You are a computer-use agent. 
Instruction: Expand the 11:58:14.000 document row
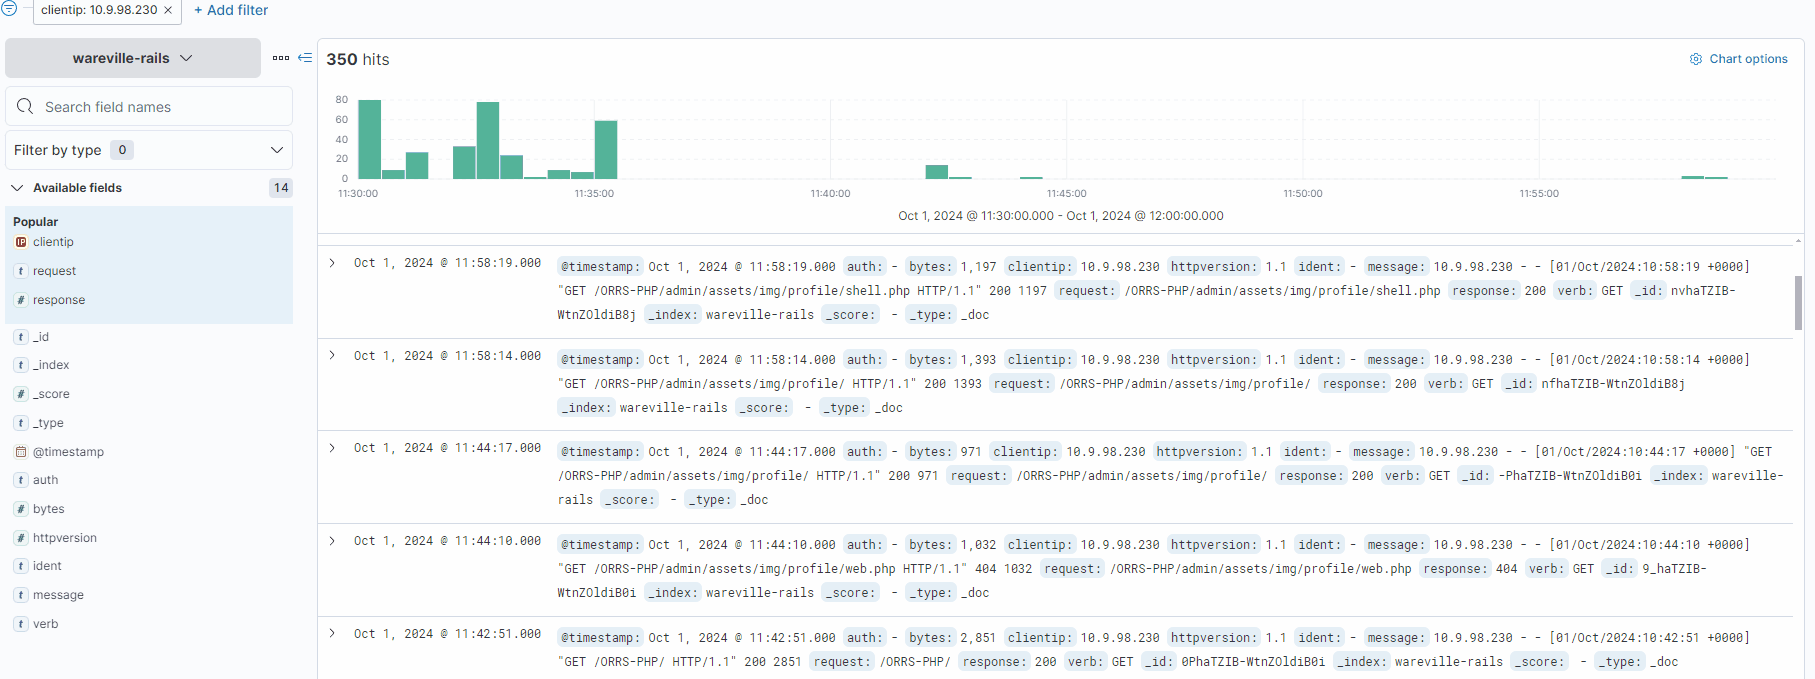pos(332,355)
